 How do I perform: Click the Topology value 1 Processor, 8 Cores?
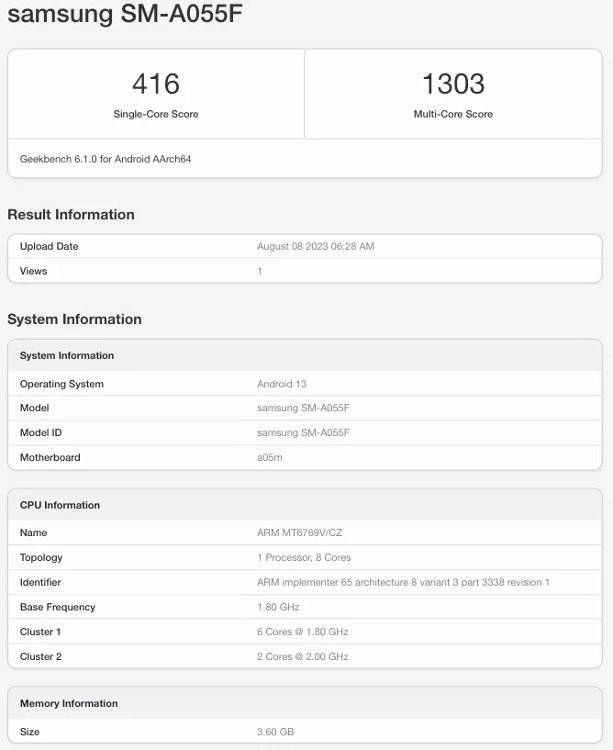(304, 558)
